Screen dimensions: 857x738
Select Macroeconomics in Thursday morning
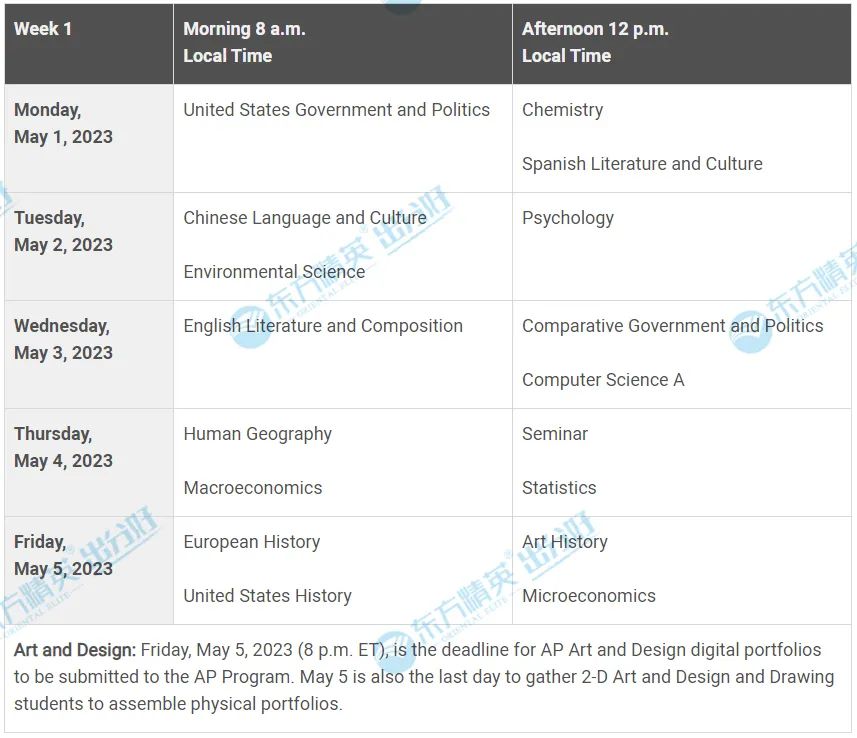[x=253, y=488]
